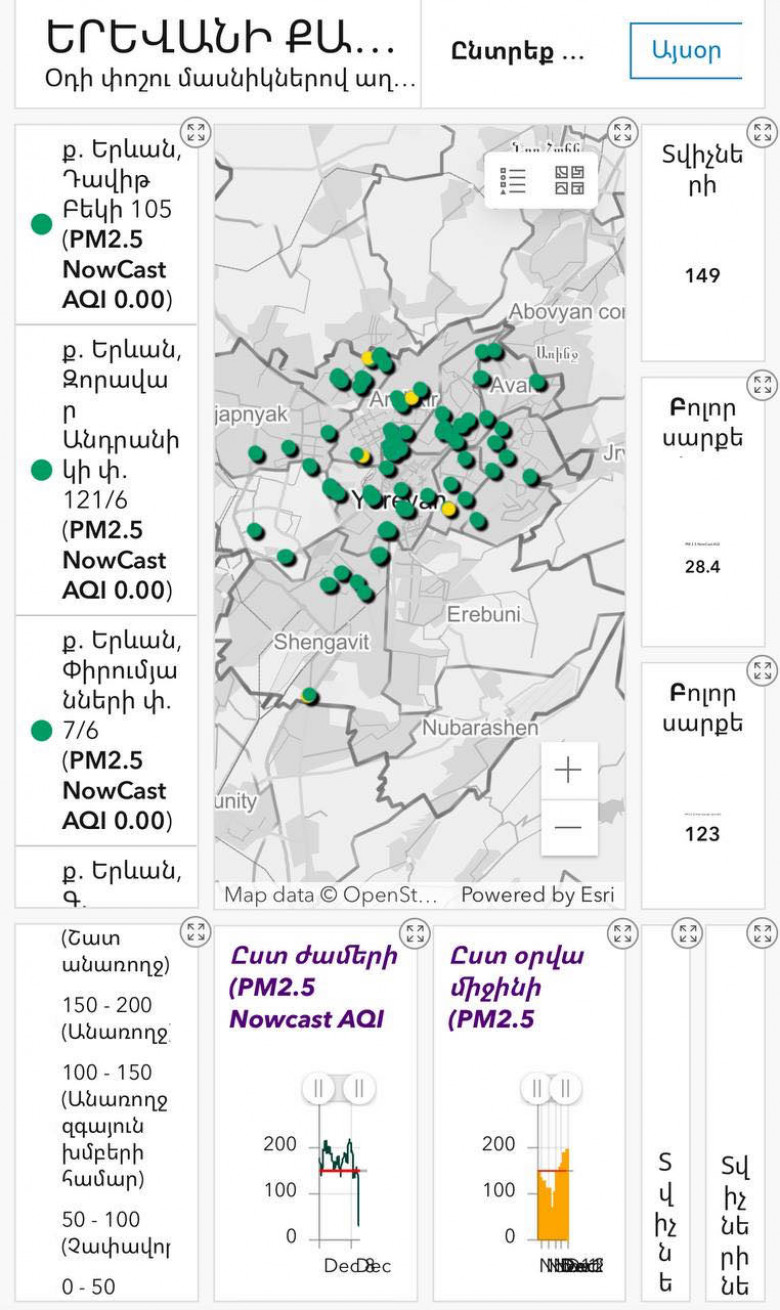Open the map legend panel
Viewport: 780px width, 1310px height.
(x=514, y=181)
